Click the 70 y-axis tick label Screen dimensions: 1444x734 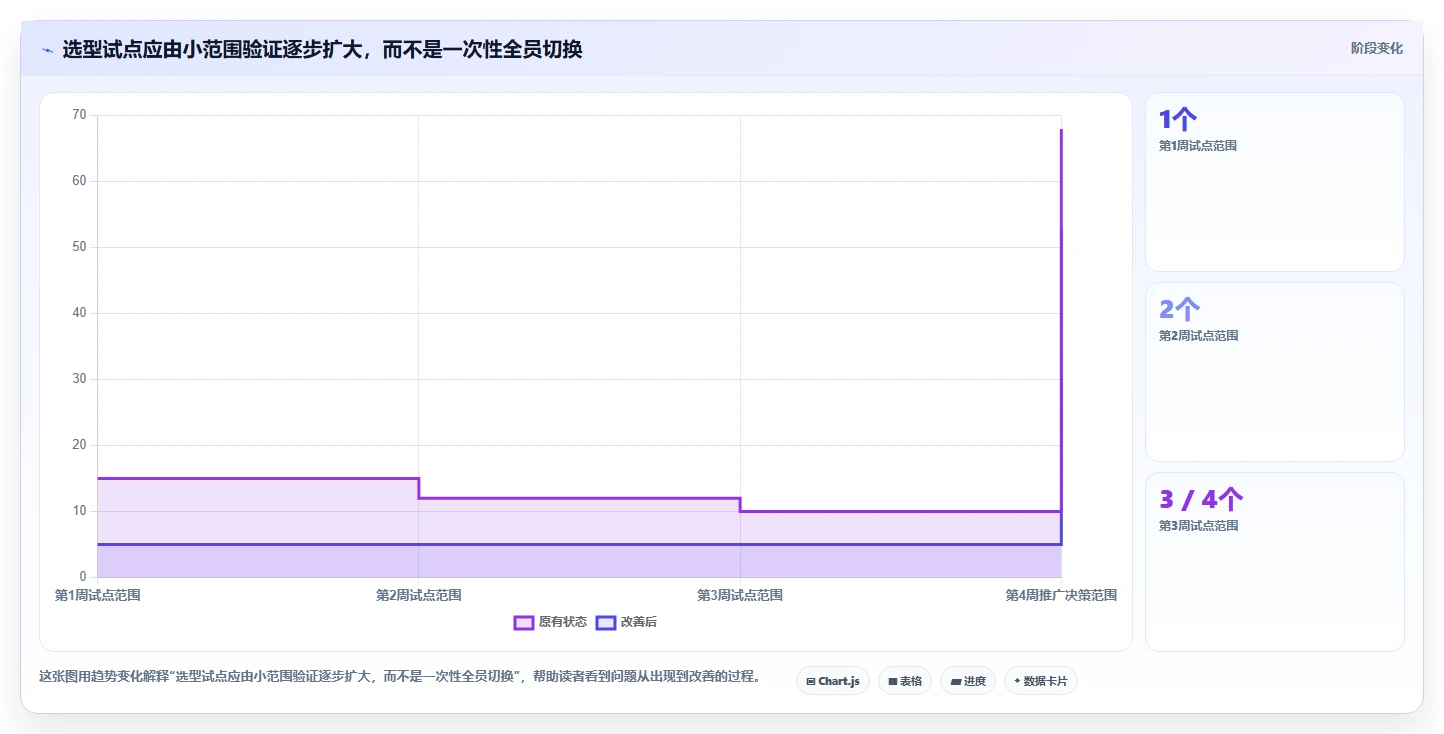80,115
